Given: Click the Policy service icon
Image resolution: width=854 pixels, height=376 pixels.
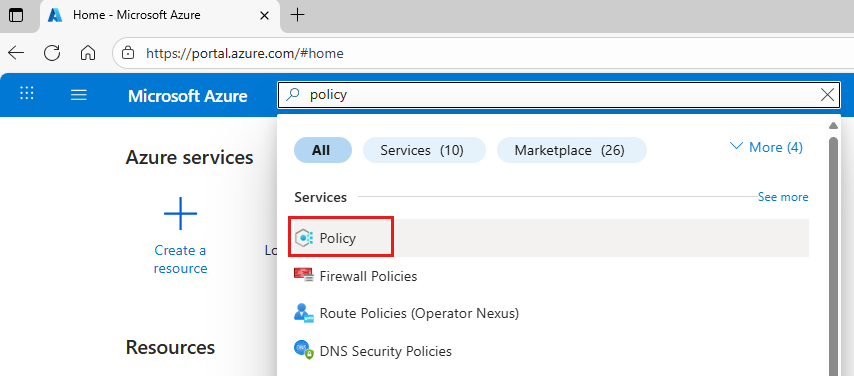Looking at the screenshot, I should [304, 238].
